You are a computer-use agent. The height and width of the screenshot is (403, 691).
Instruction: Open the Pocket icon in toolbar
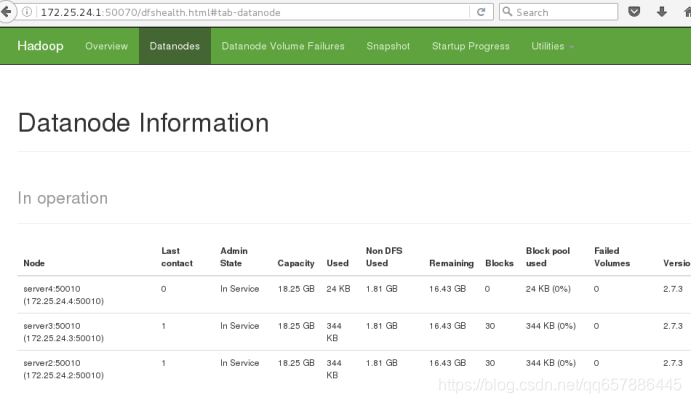click(634, 12)
